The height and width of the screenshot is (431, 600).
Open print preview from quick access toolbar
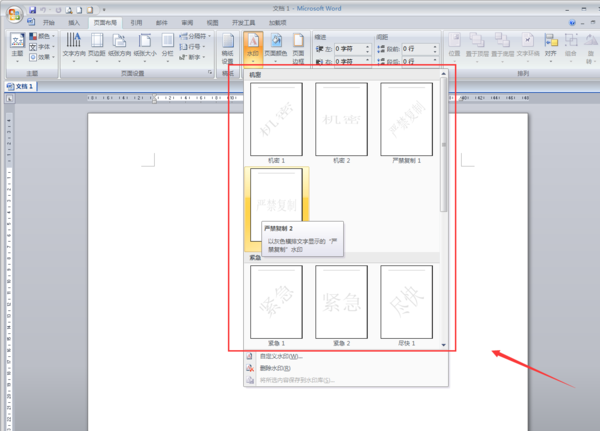pos(69,10)
